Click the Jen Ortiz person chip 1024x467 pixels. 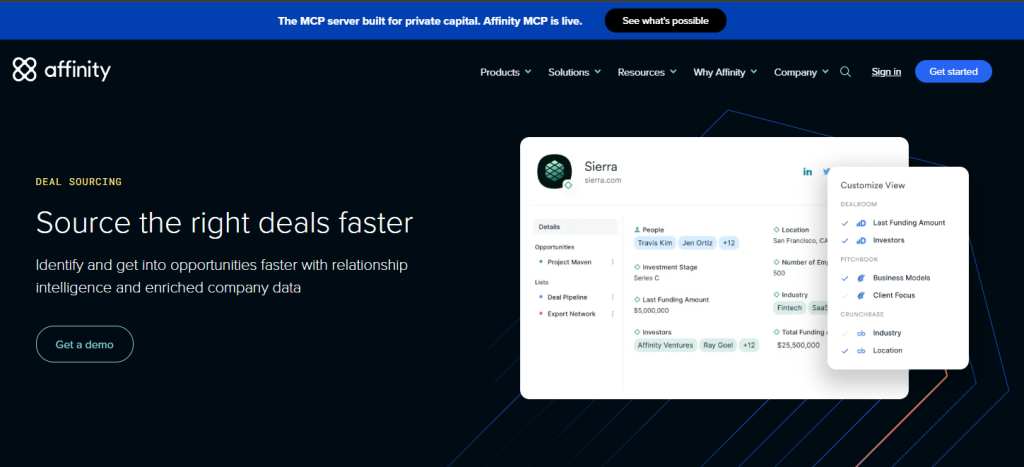click(x=697, y=243)
